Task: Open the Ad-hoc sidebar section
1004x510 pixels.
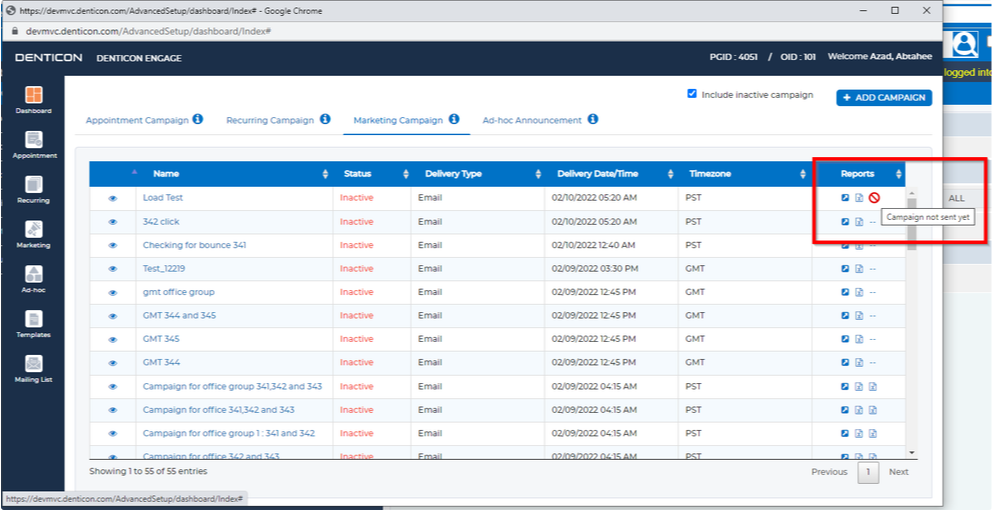Action: pyautogui.click(x=33, y=279)
